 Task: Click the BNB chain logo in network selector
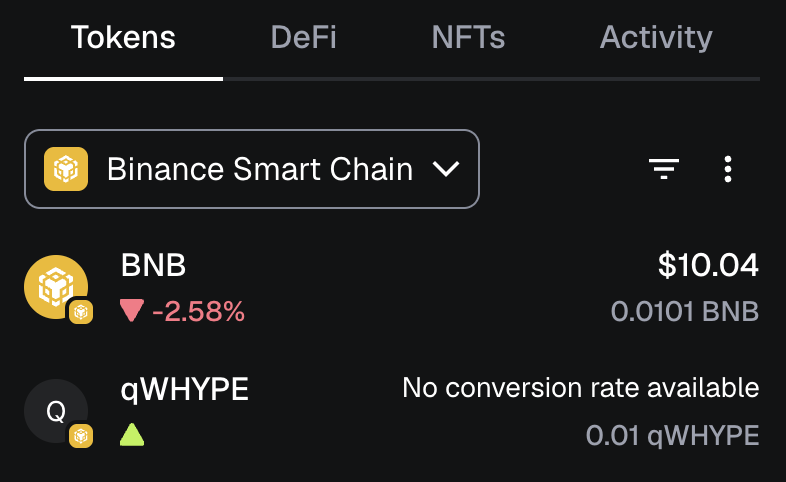(x=66, y=169)
